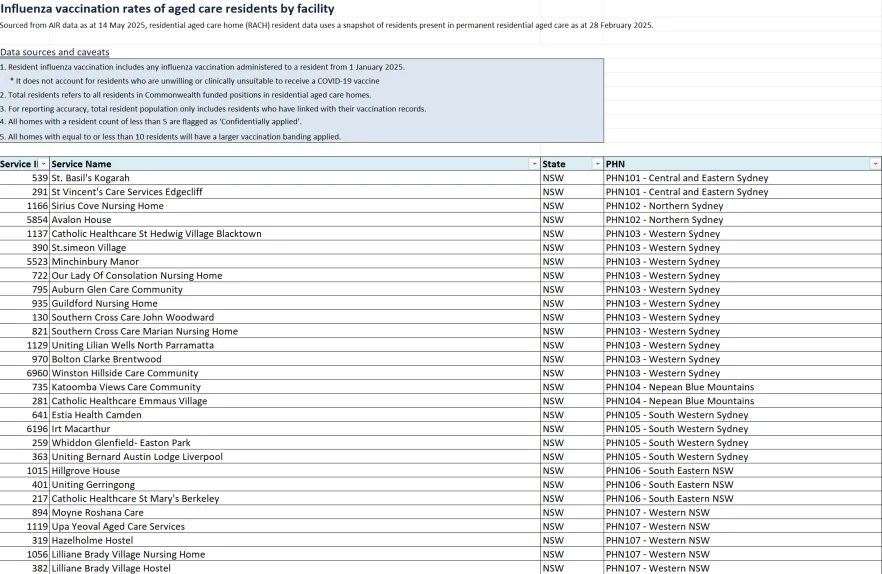Click the 'Hazelholme Hostel' cell
The width and height of the screenshot is (882, 574).
tap(295, 540)
